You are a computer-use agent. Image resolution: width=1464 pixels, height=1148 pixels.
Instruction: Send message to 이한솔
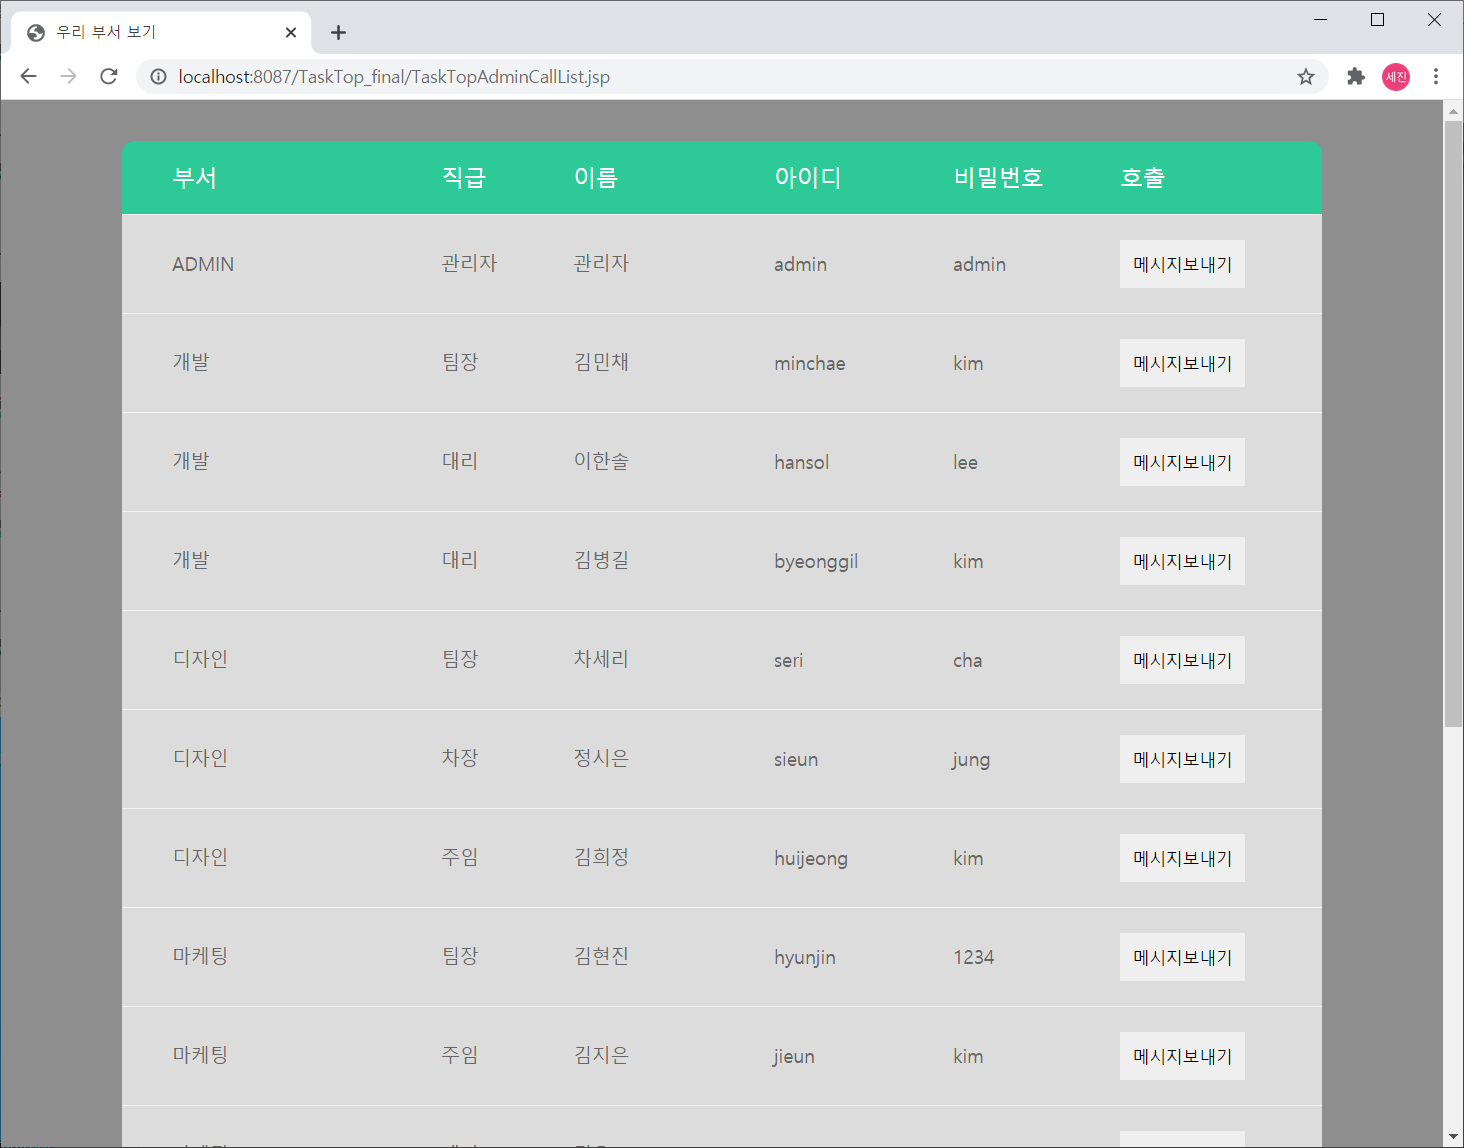click(1182, 462)
